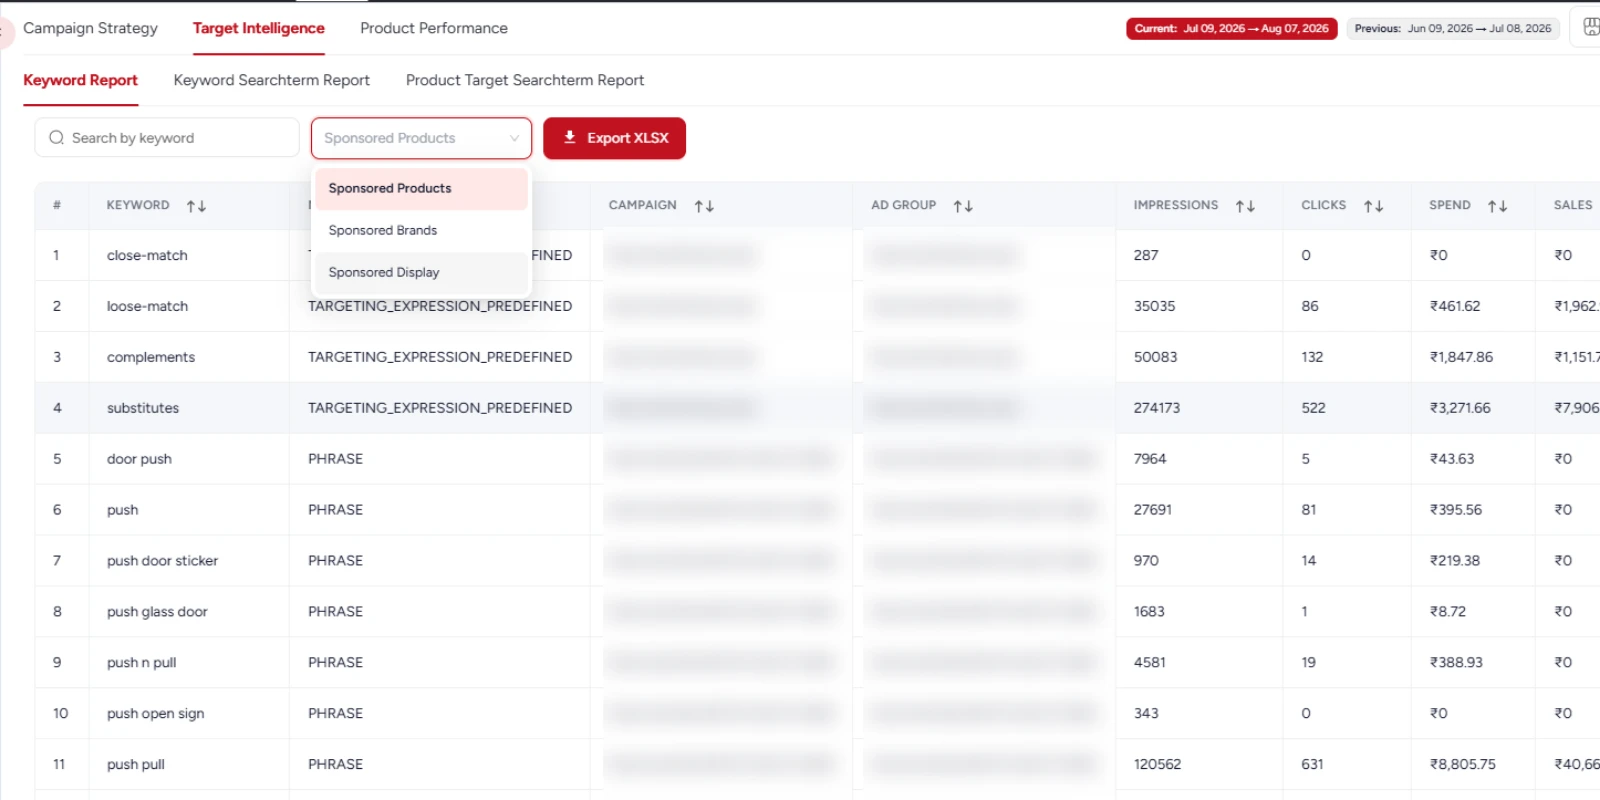Sort table by Campaign column arrows
1600x800 pixels.
(x=704, y=206)
